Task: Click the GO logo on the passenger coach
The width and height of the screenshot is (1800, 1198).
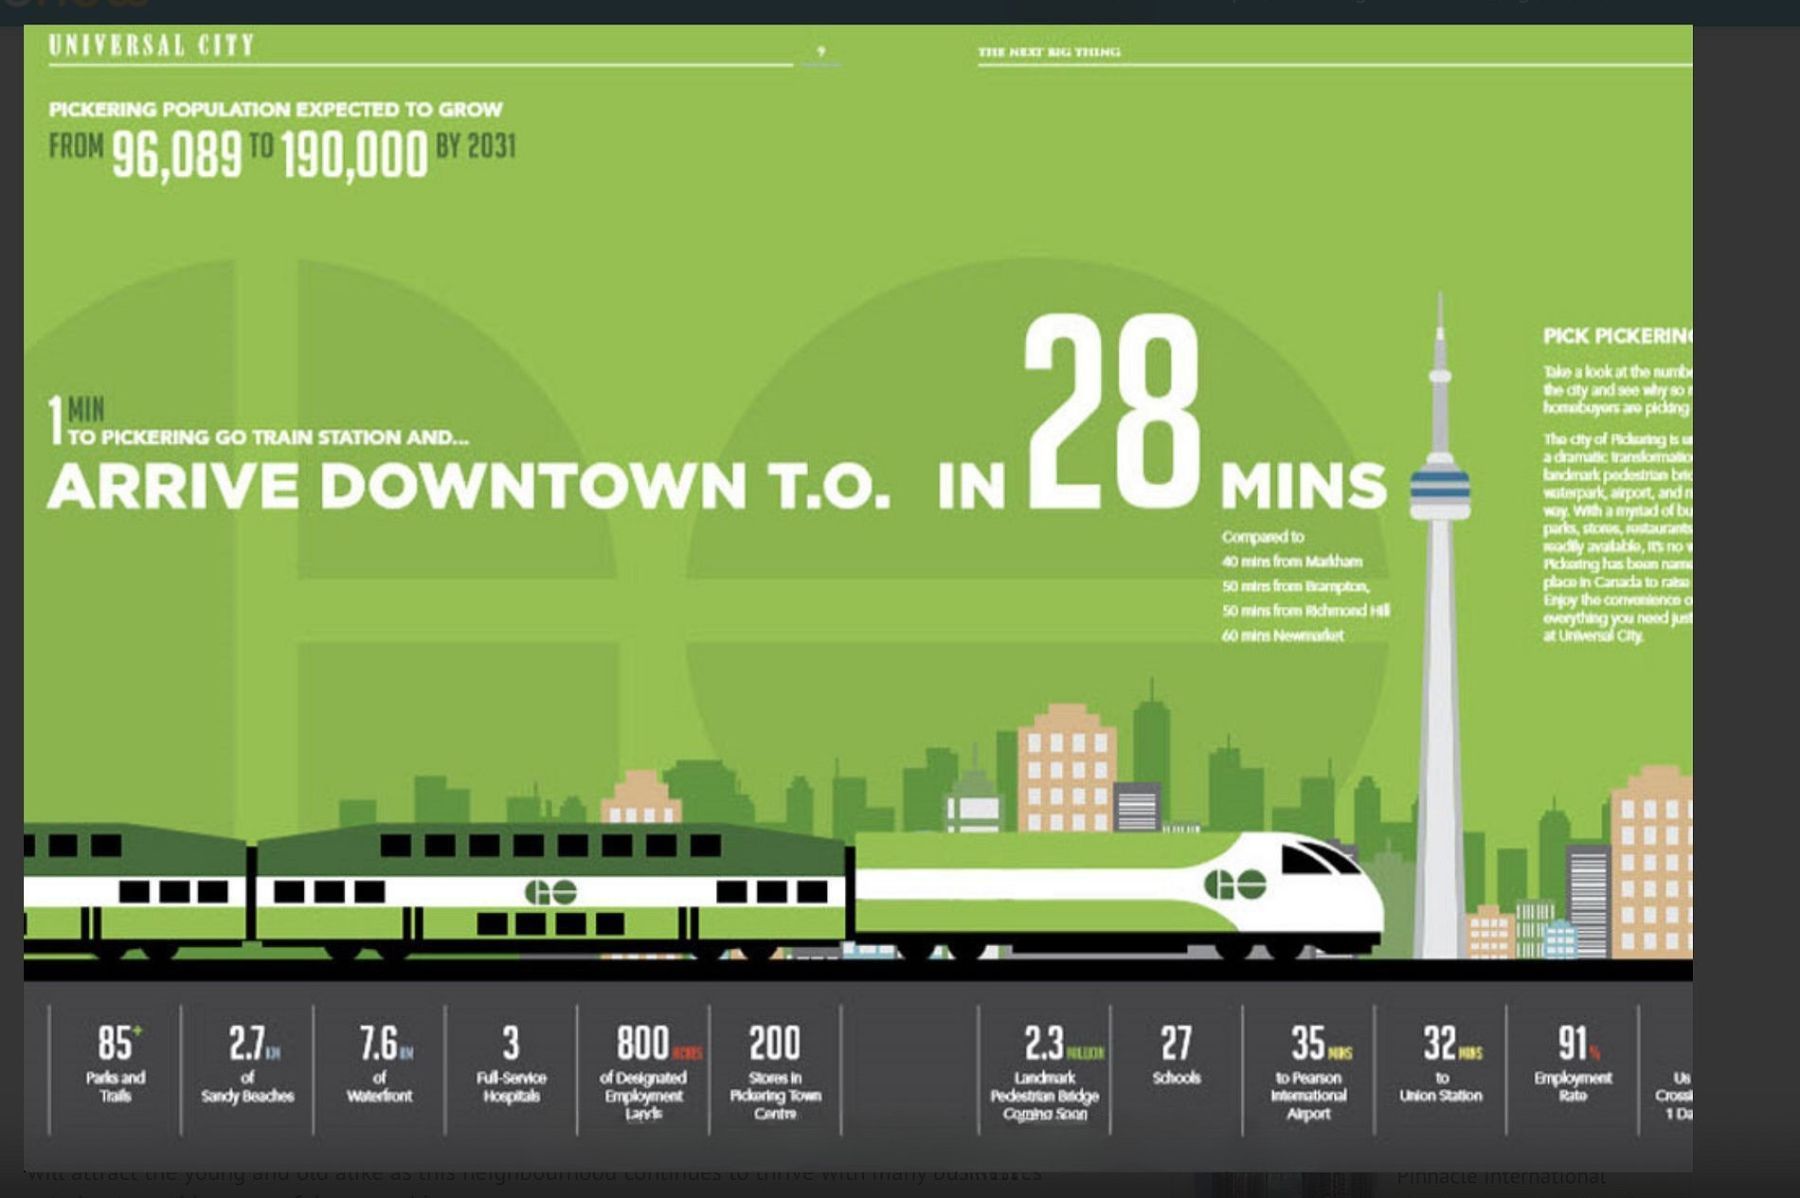Action: pyautogui.click(x=551, y=891)
